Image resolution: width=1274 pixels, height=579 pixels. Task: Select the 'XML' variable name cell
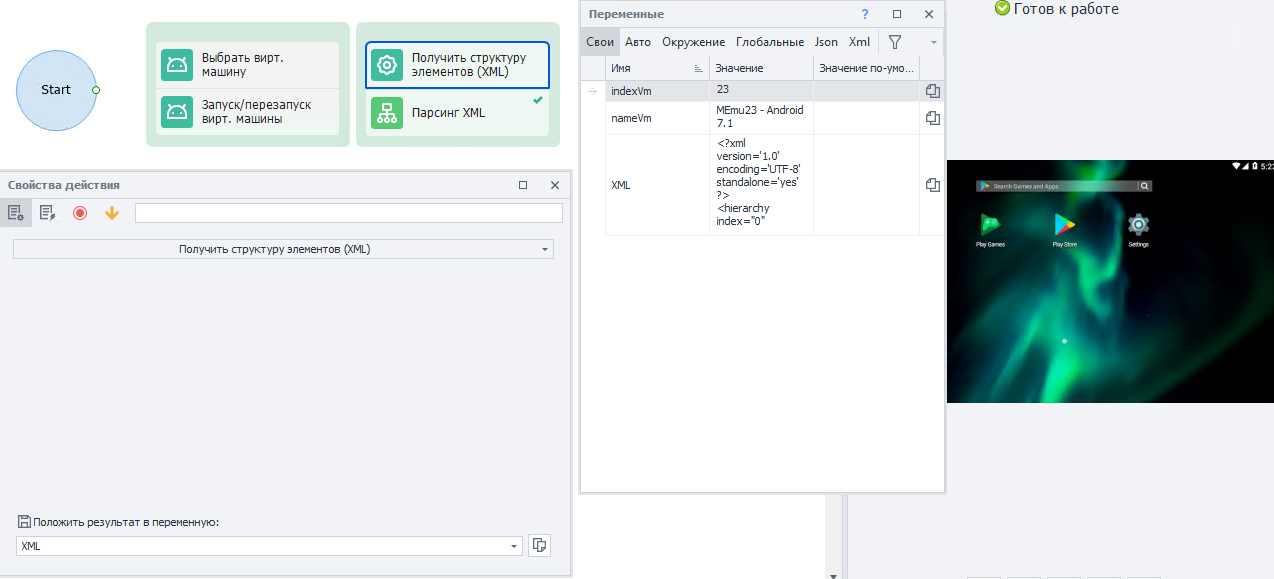[657, 185]
